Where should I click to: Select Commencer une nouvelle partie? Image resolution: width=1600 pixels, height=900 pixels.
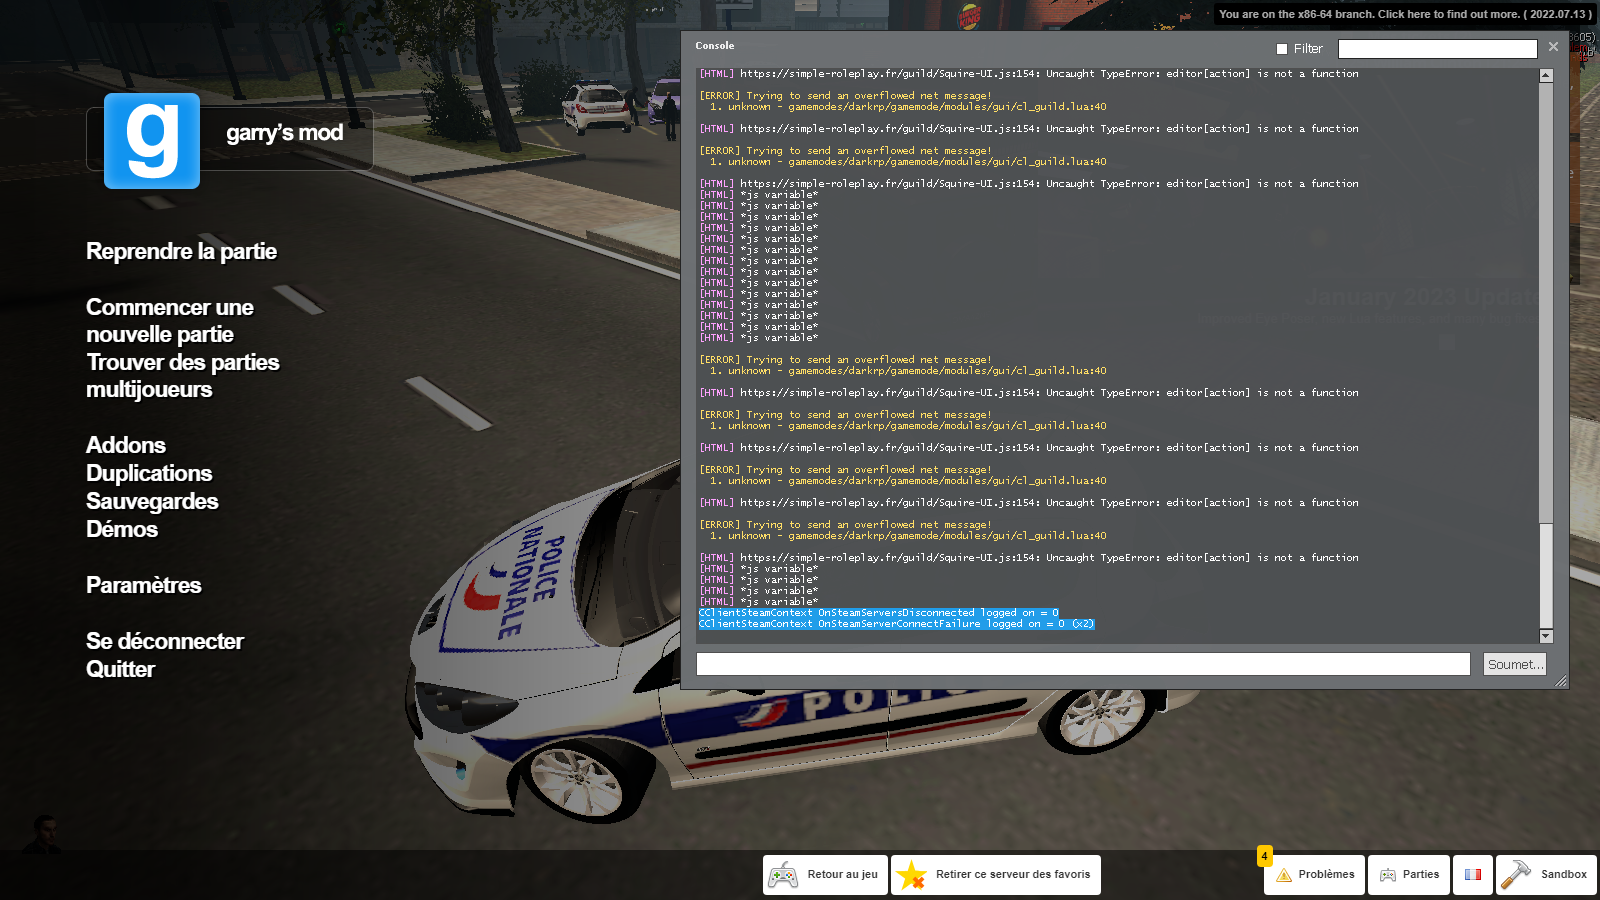pos(169,320)
